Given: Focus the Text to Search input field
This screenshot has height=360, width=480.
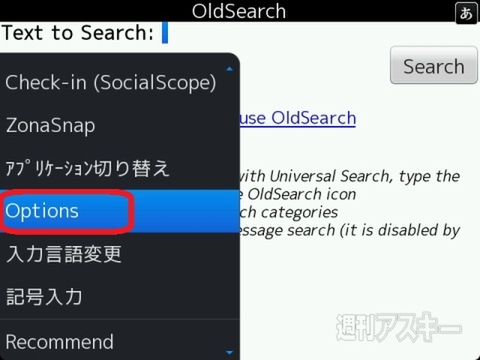Looking at the screenshot, I should pos(320,33).
